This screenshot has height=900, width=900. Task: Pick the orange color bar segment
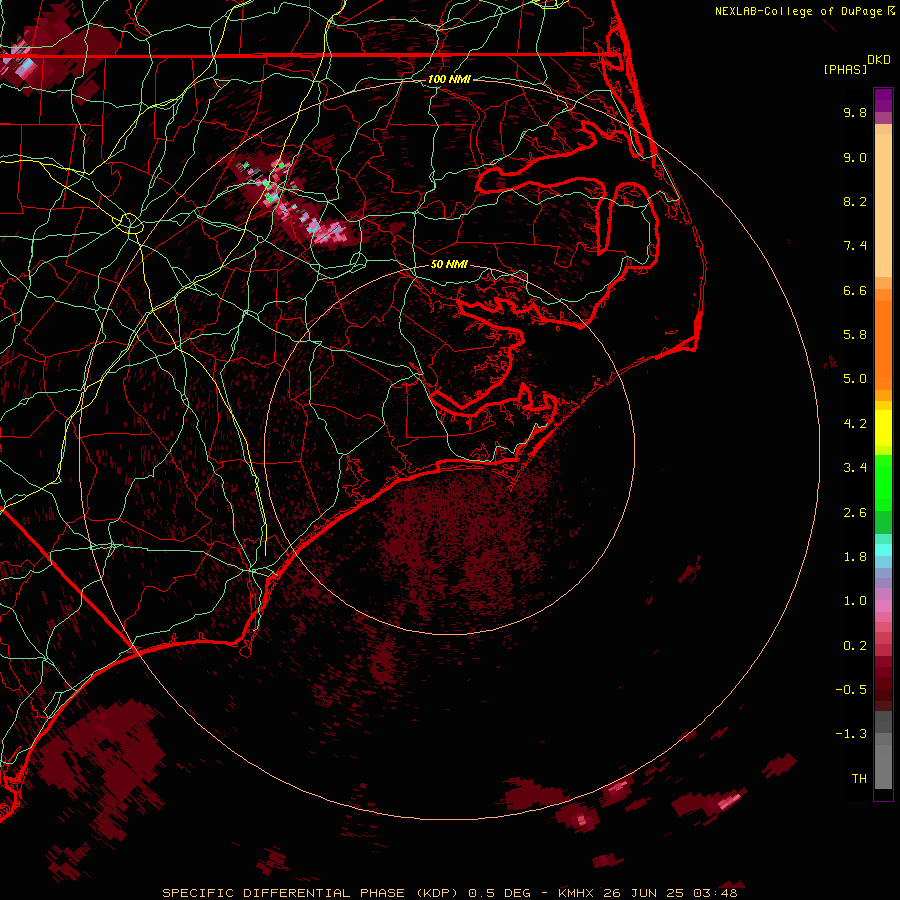[x=883, y=345]
